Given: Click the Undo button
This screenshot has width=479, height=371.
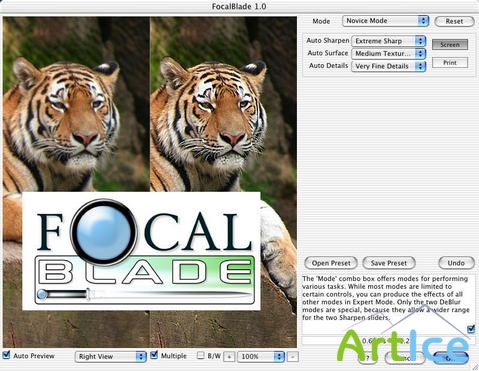Looking at the screenshot, I should [456, 263].
